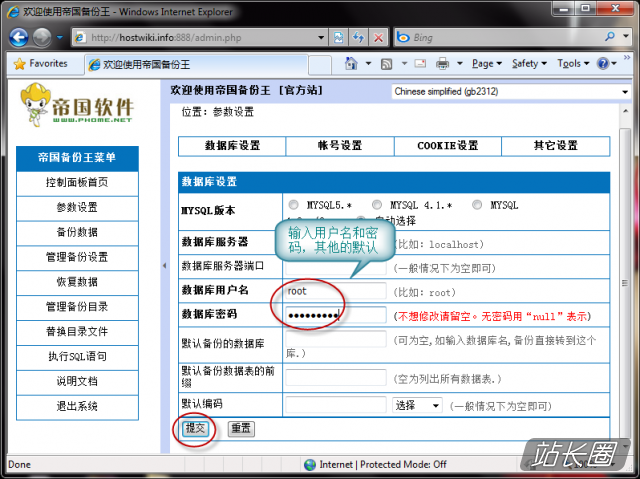Click the 默认备份数据表的前缀 input field
This screenshot has width=640, height=479.
click(x=336, y=377)
